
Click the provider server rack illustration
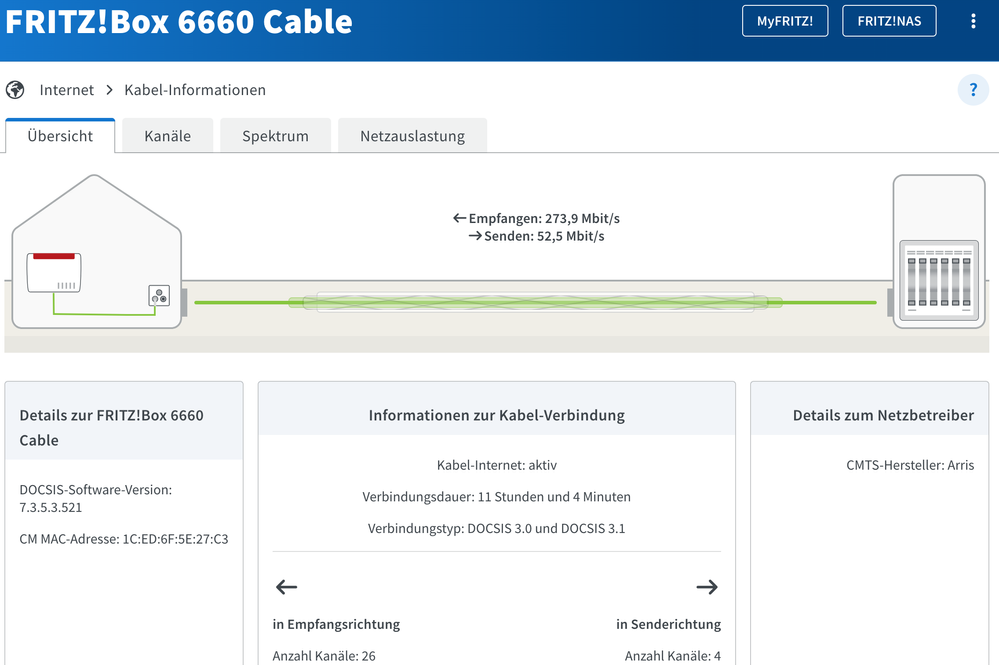click(x=939, y=252)
